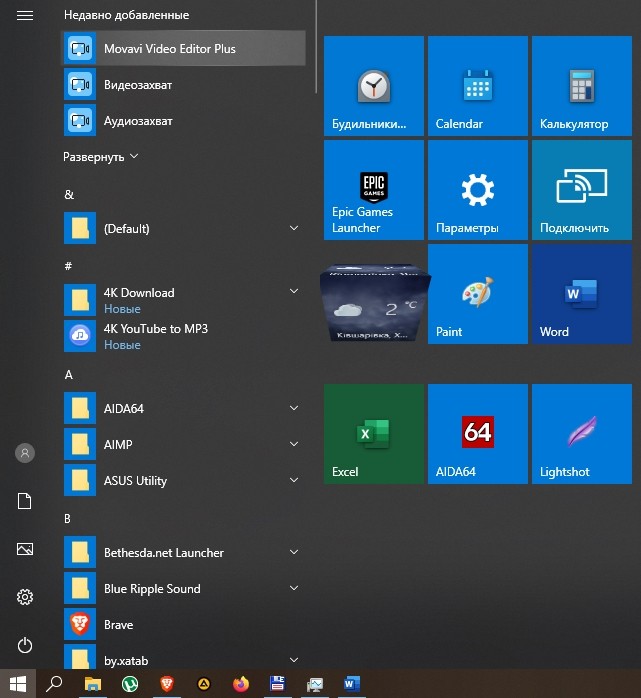The height and width of the screenshot is (698, 641).
Task: Open the by.xatab folder entry
Action: pyautogui.click(x=183, y=657)
